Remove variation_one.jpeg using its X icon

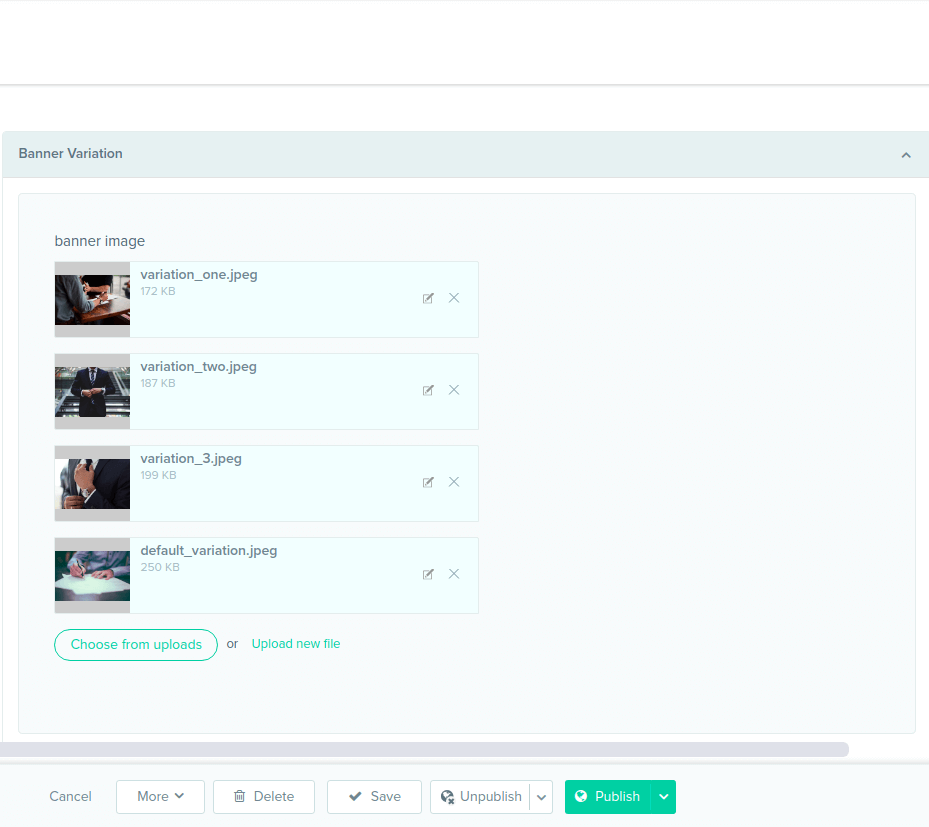(x=454, y=298)
